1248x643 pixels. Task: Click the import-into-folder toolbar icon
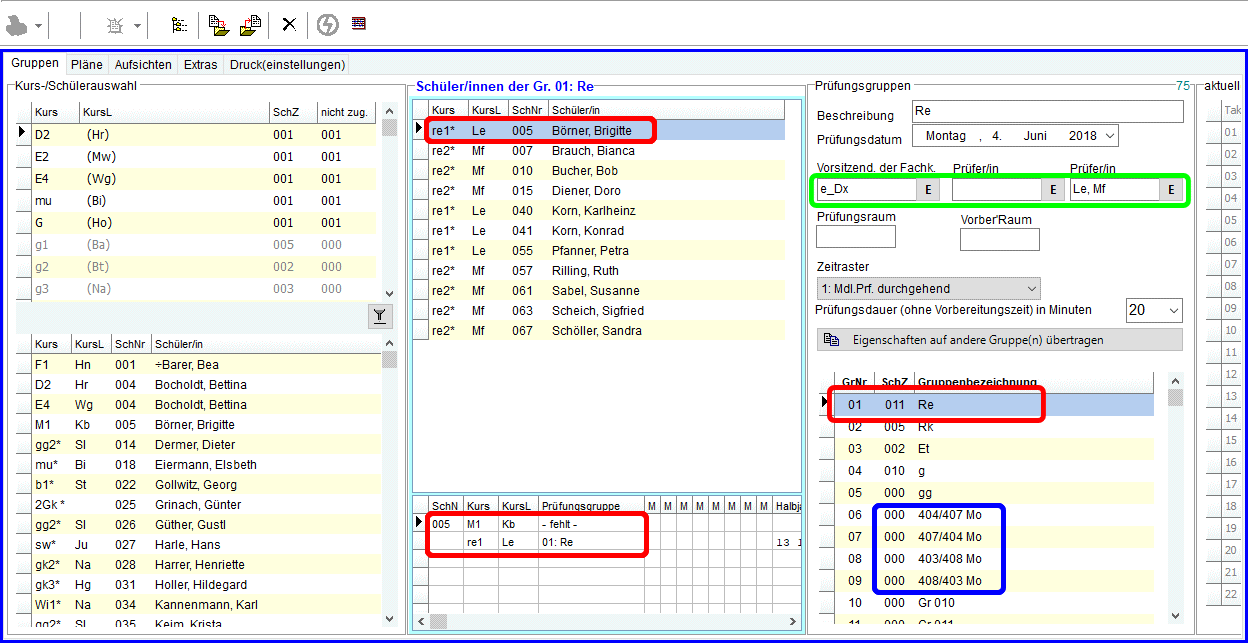[219, 25]
